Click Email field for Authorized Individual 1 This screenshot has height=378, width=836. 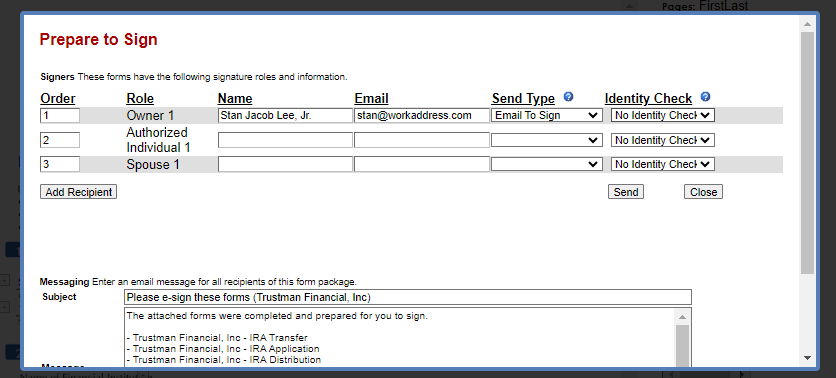(422, 140)
